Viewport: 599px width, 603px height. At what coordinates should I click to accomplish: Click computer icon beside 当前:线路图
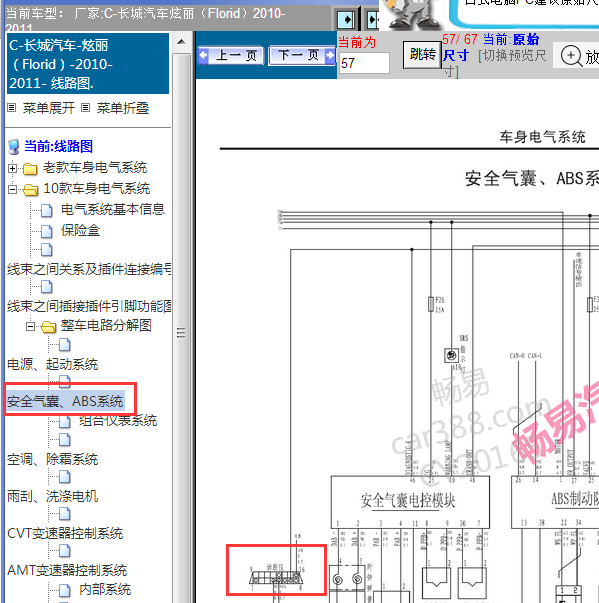13,147
